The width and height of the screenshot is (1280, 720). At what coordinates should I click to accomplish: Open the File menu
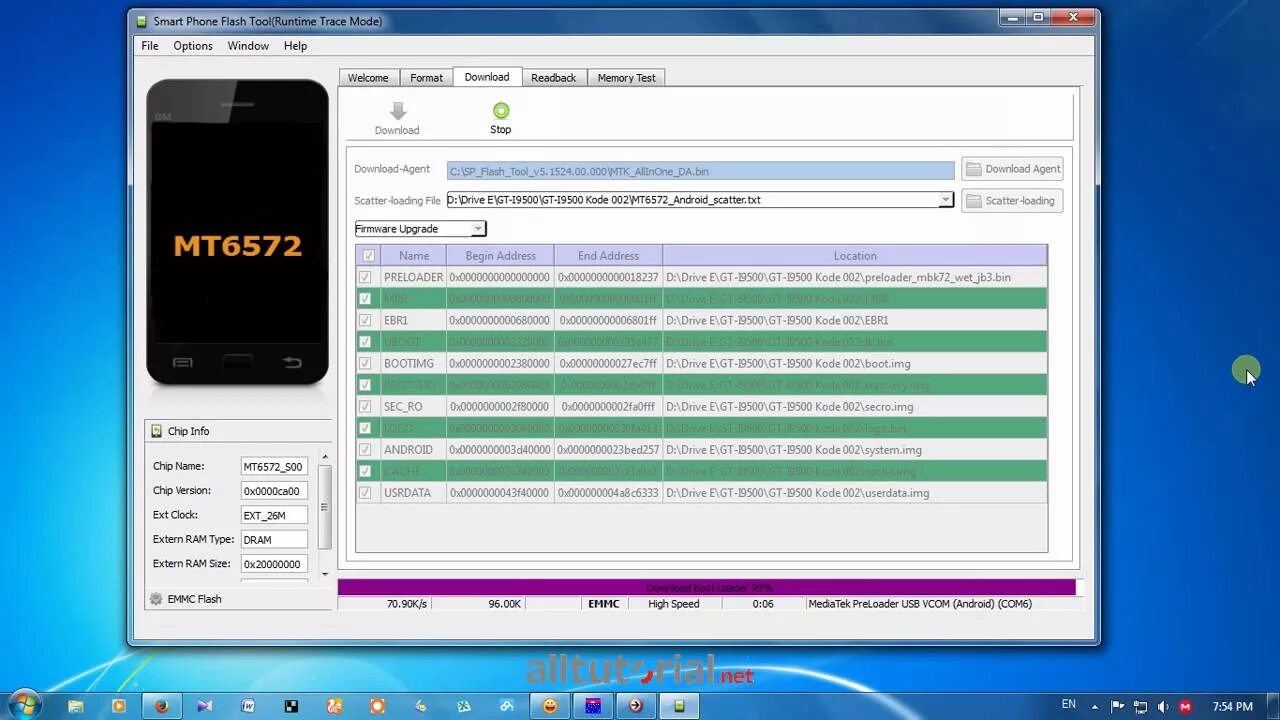[150, 46]
